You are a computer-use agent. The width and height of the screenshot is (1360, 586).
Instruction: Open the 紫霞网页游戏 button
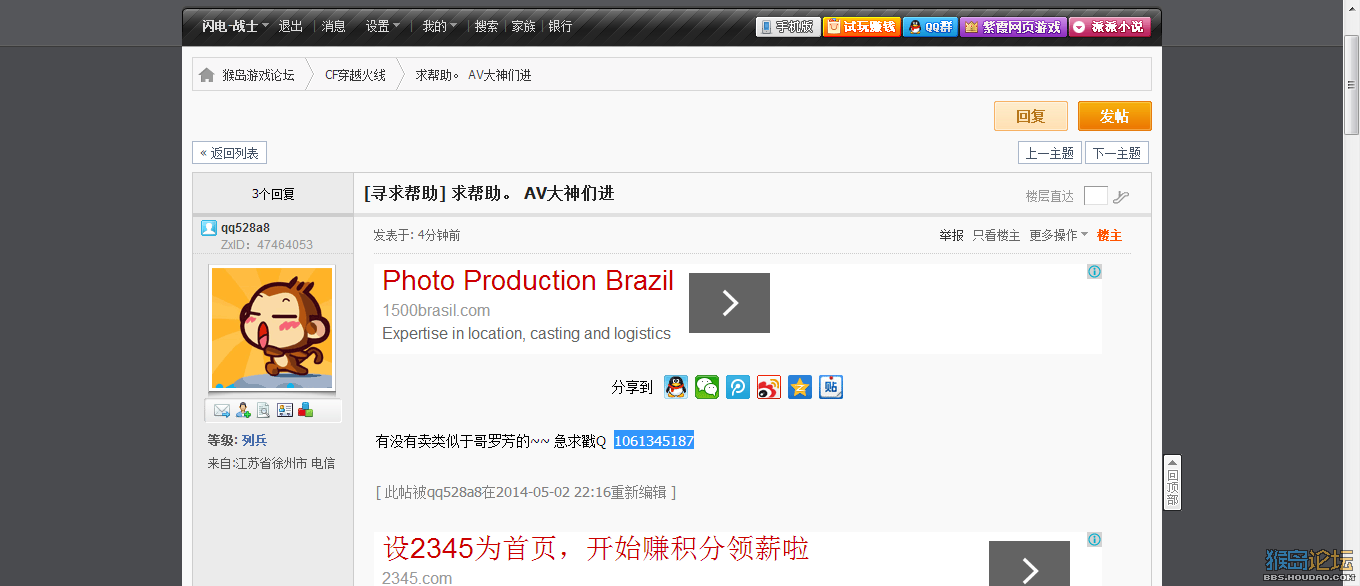click(1013, 27)
